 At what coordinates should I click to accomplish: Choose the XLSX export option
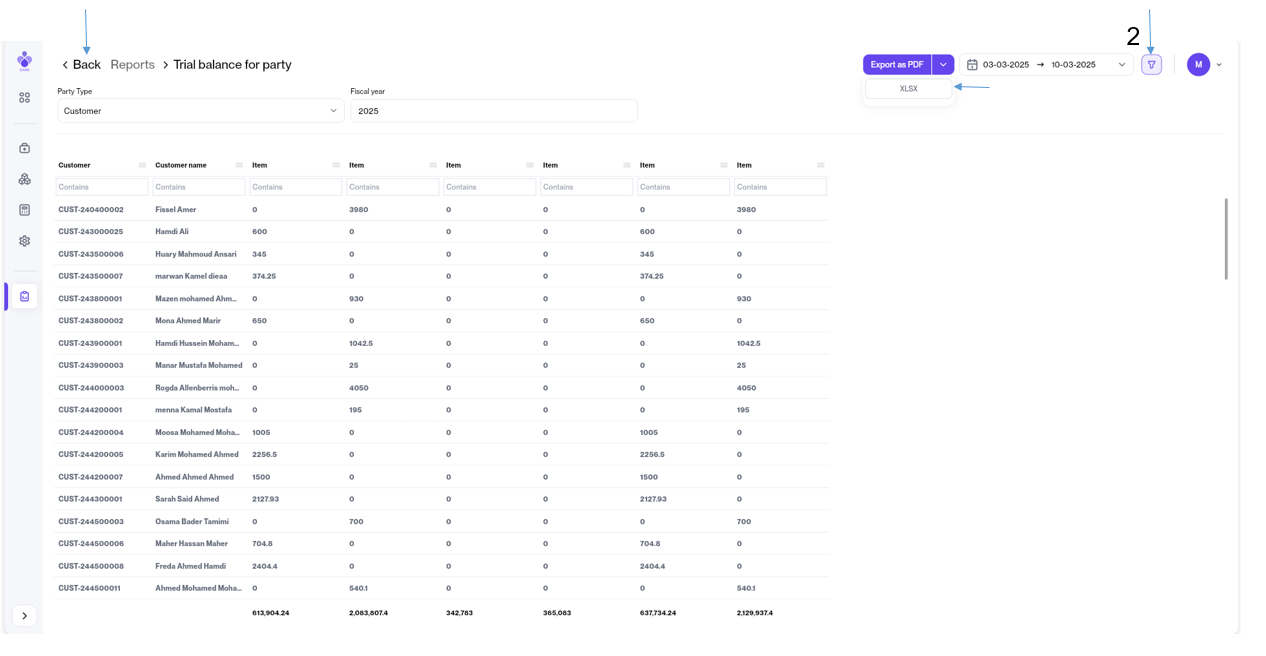[908, 89]
